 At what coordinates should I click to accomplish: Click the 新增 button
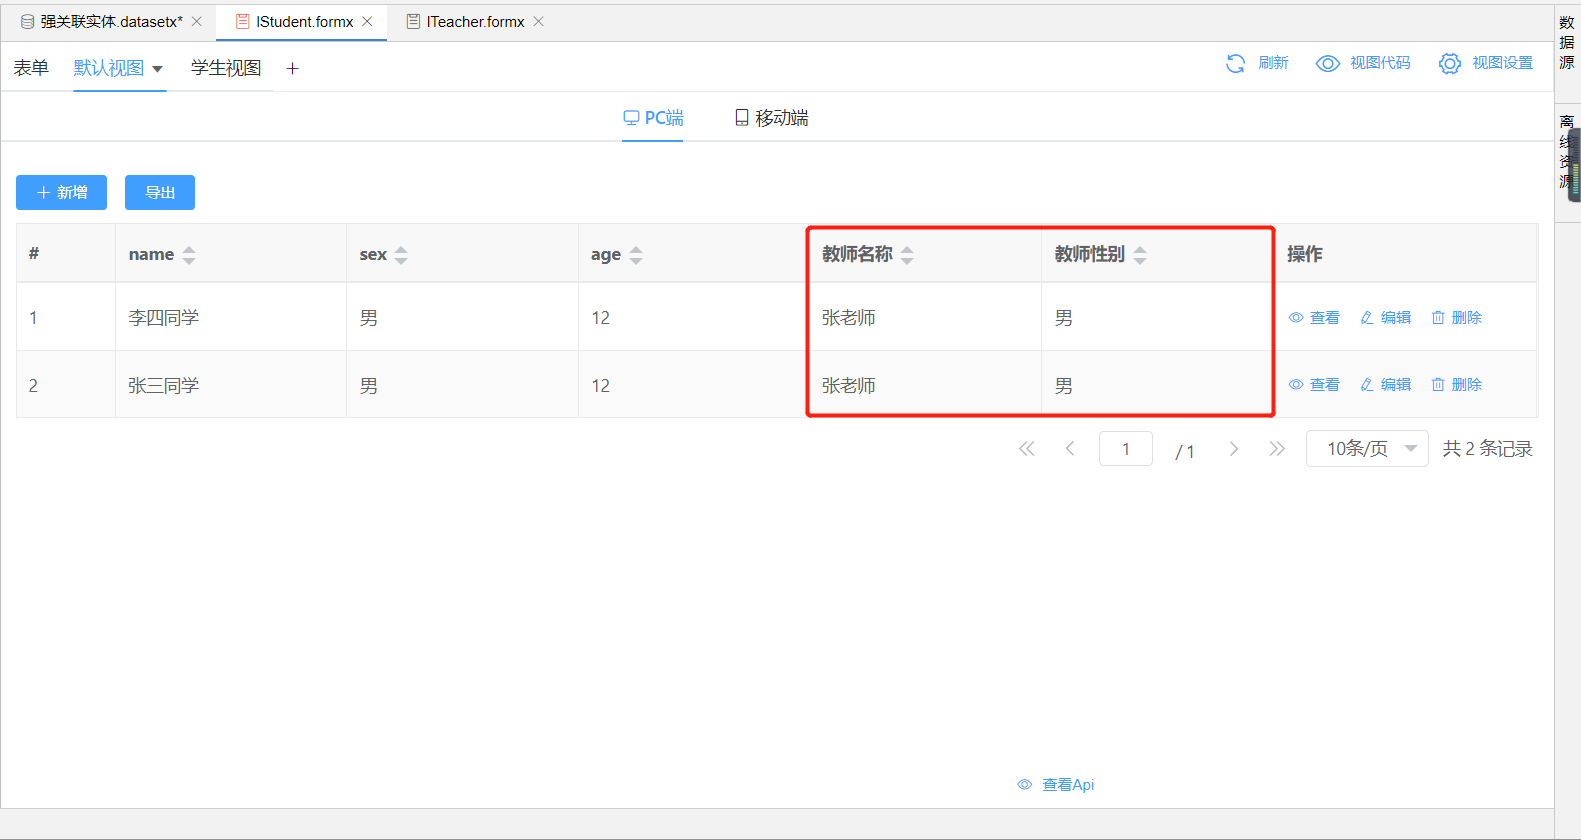[61, 192]
